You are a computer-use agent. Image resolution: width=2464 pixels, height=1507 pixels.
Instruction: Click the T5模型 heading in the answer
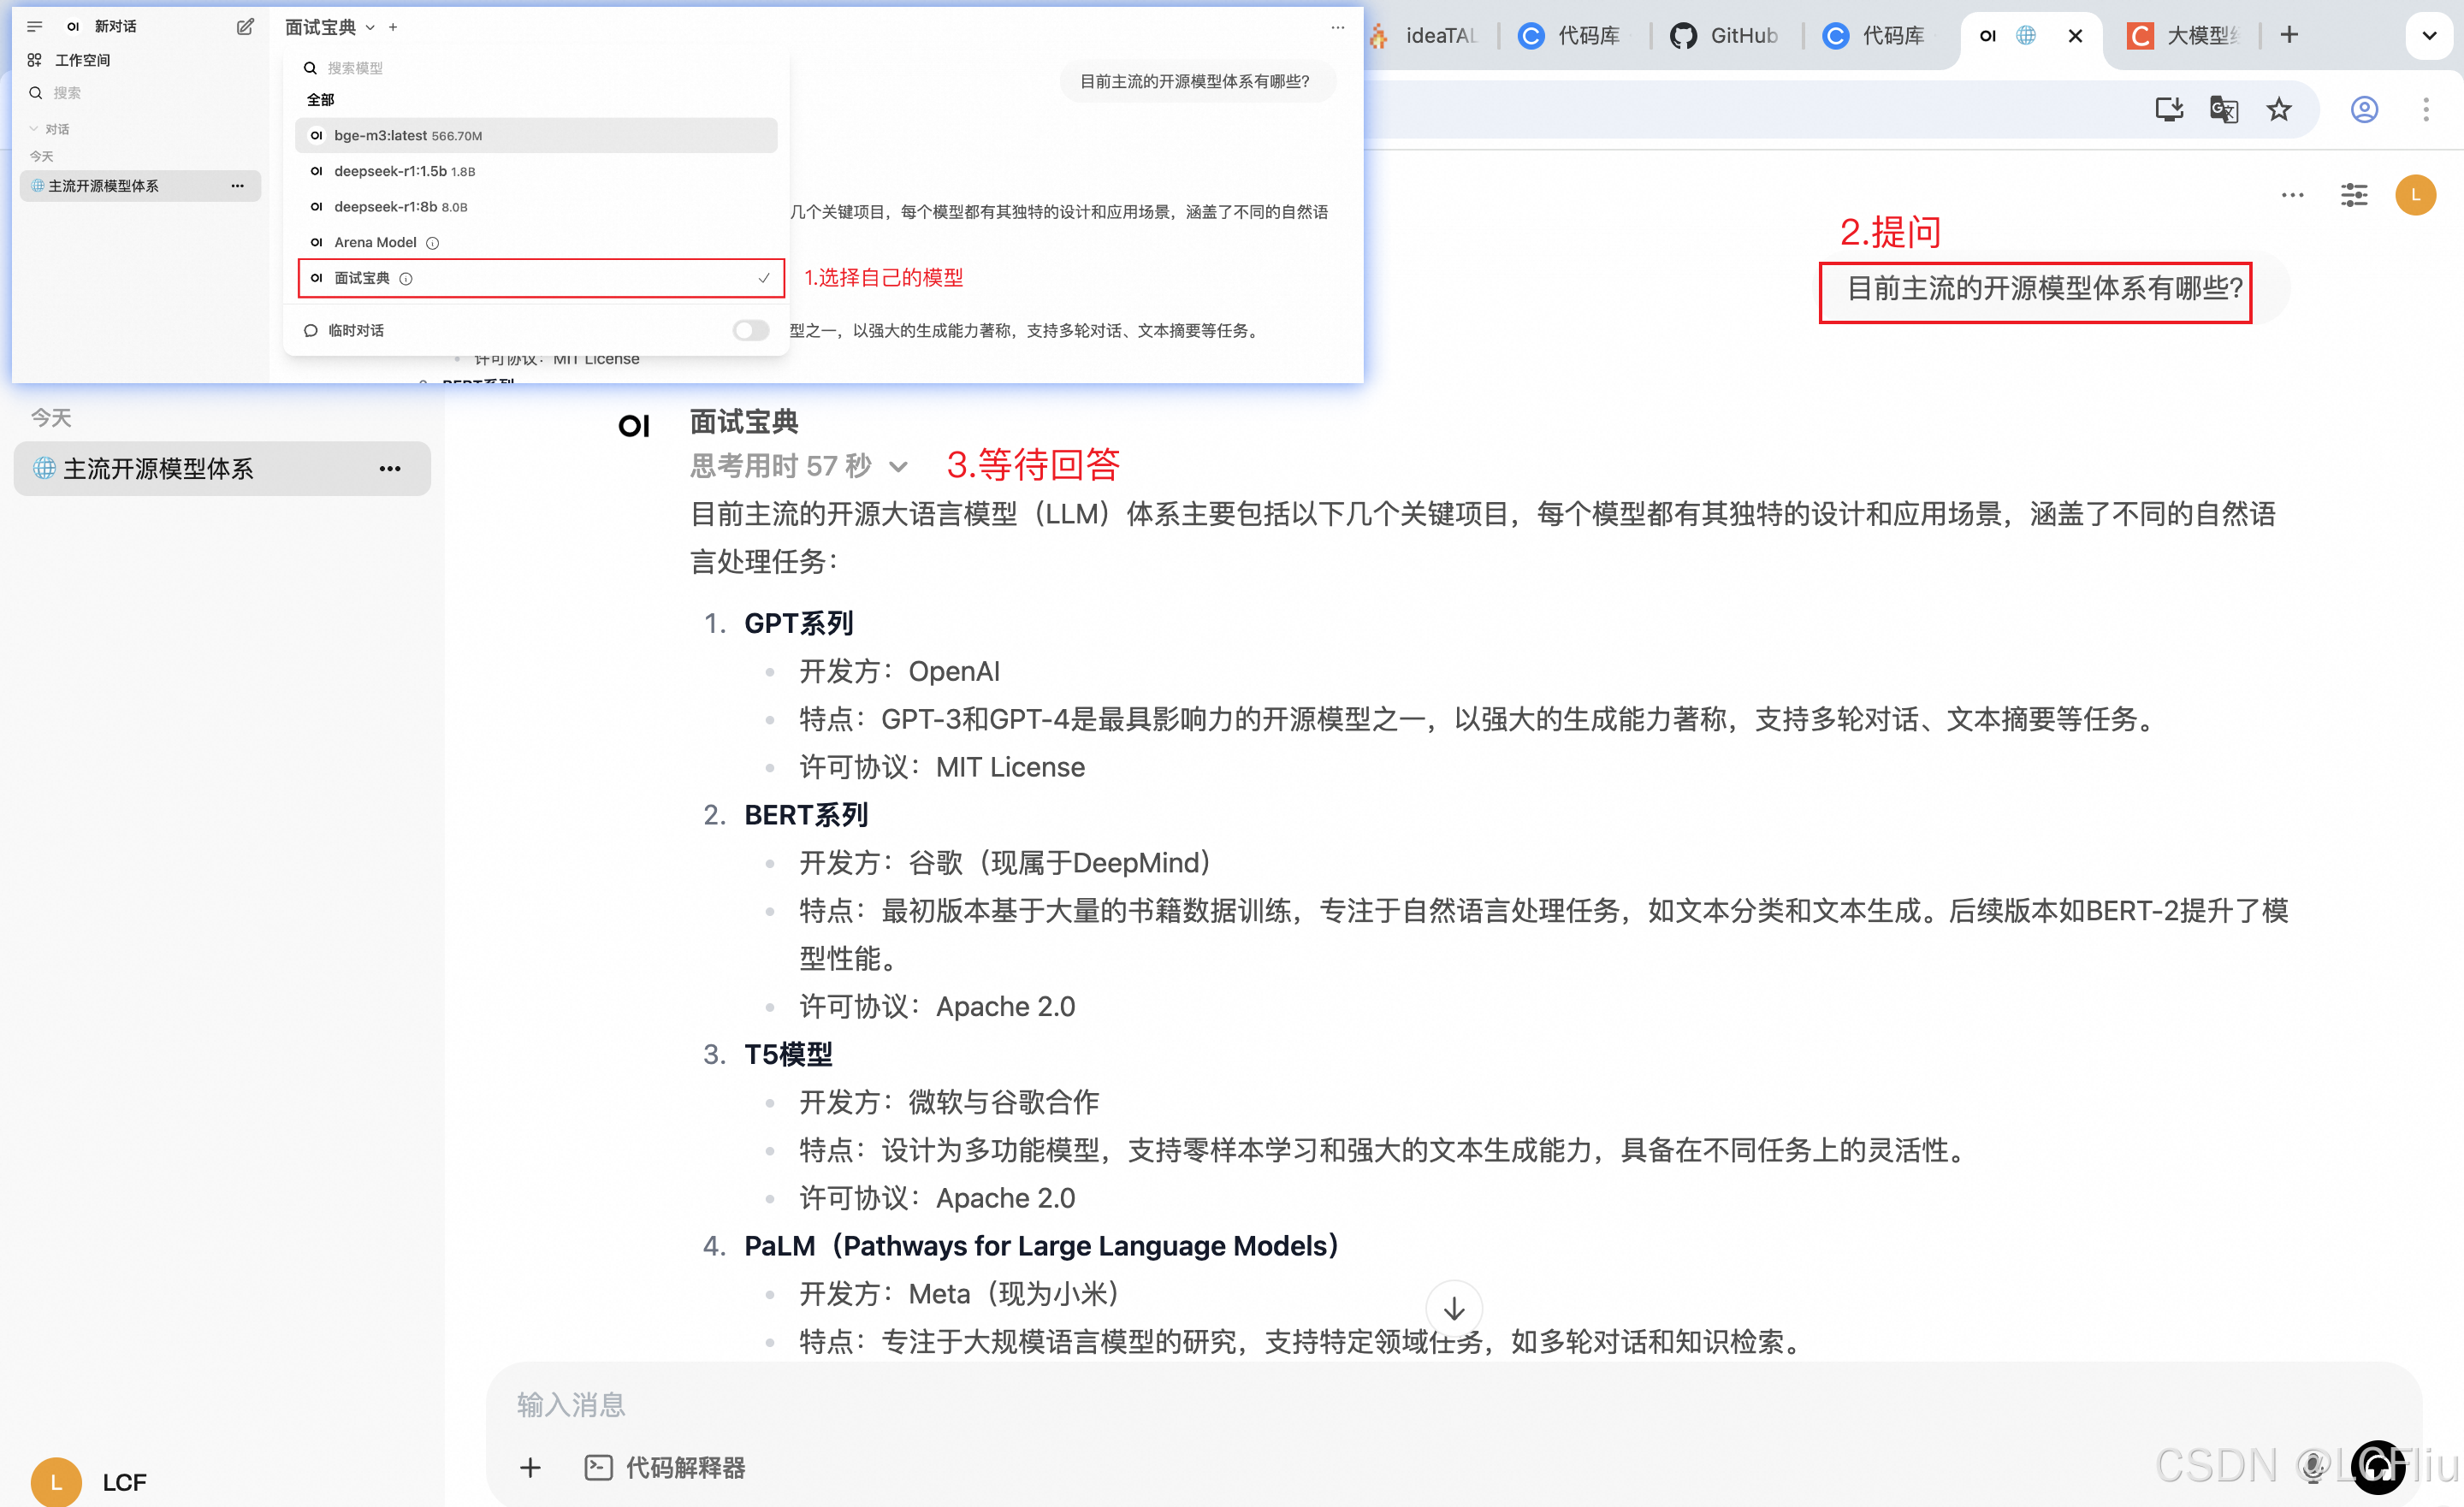(x=788, y=1054)
